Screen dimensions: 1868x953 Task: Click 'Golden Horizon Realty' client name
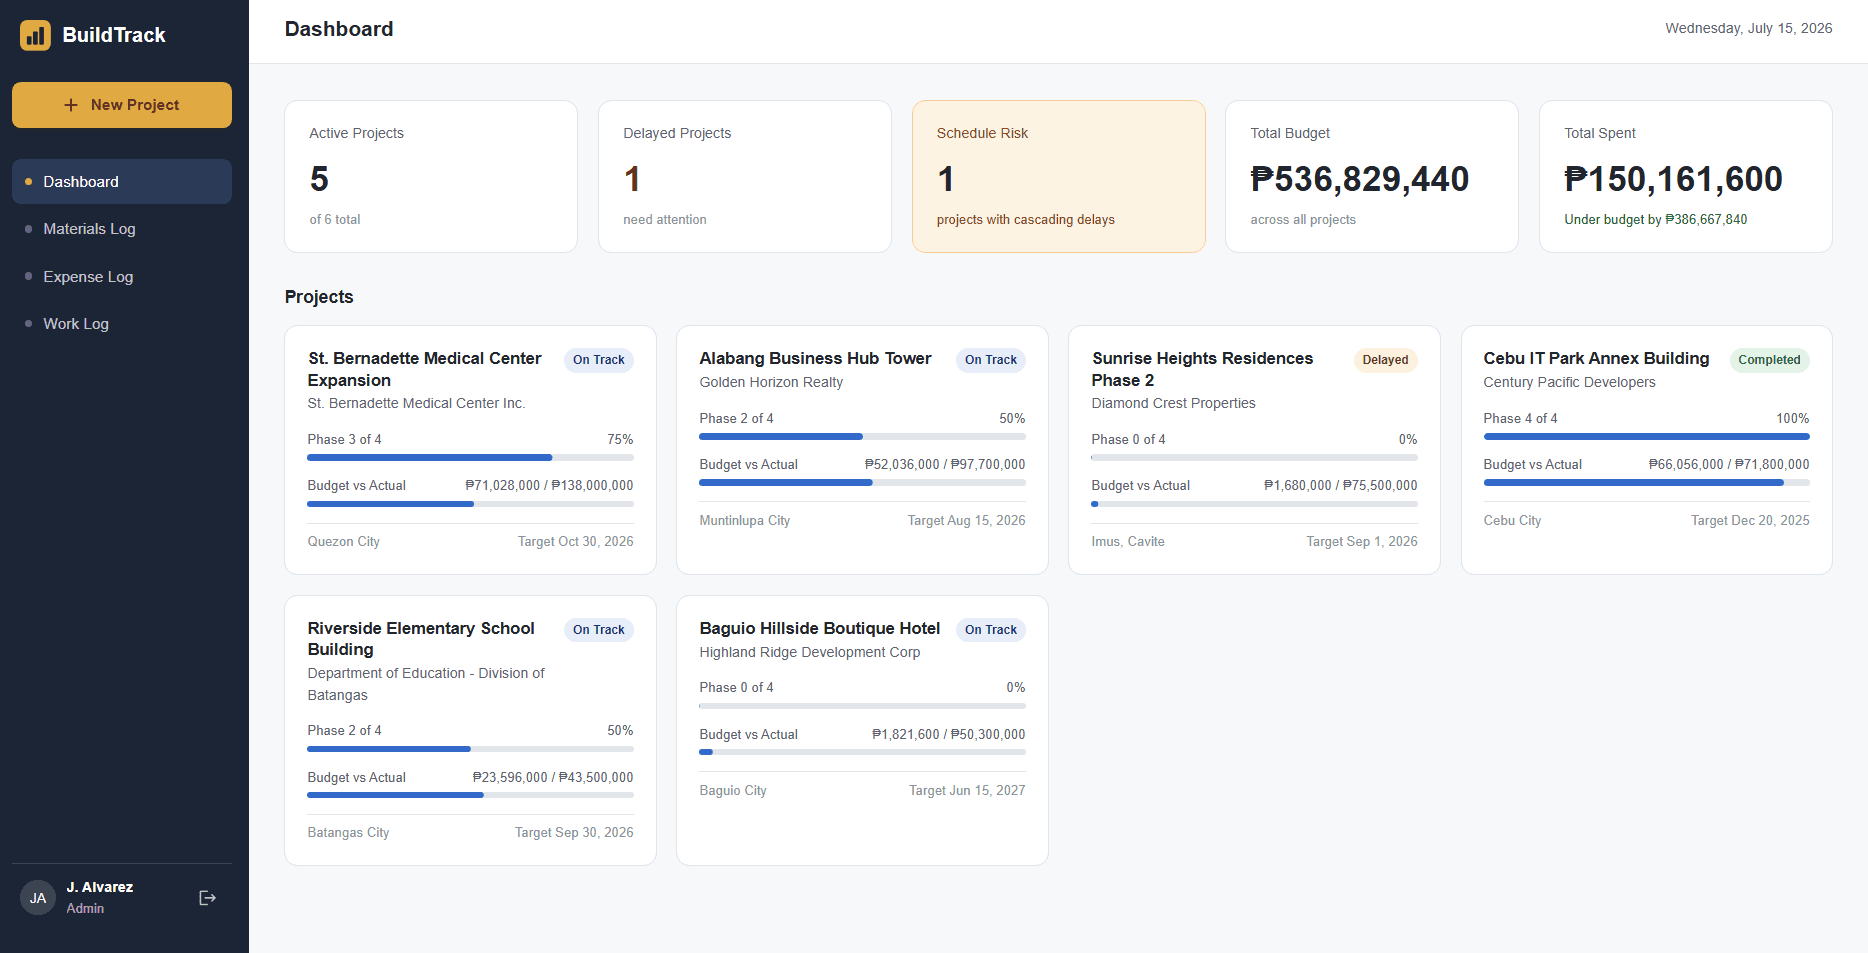pos(771,382)
